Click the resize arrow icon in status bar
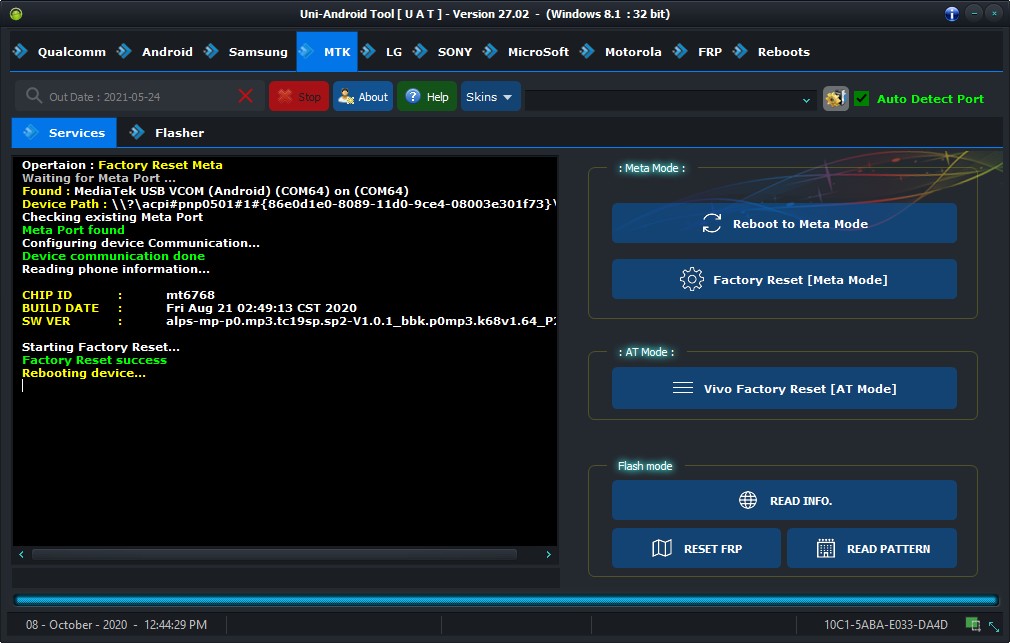 pyautogui.click(x=994, y=626)
